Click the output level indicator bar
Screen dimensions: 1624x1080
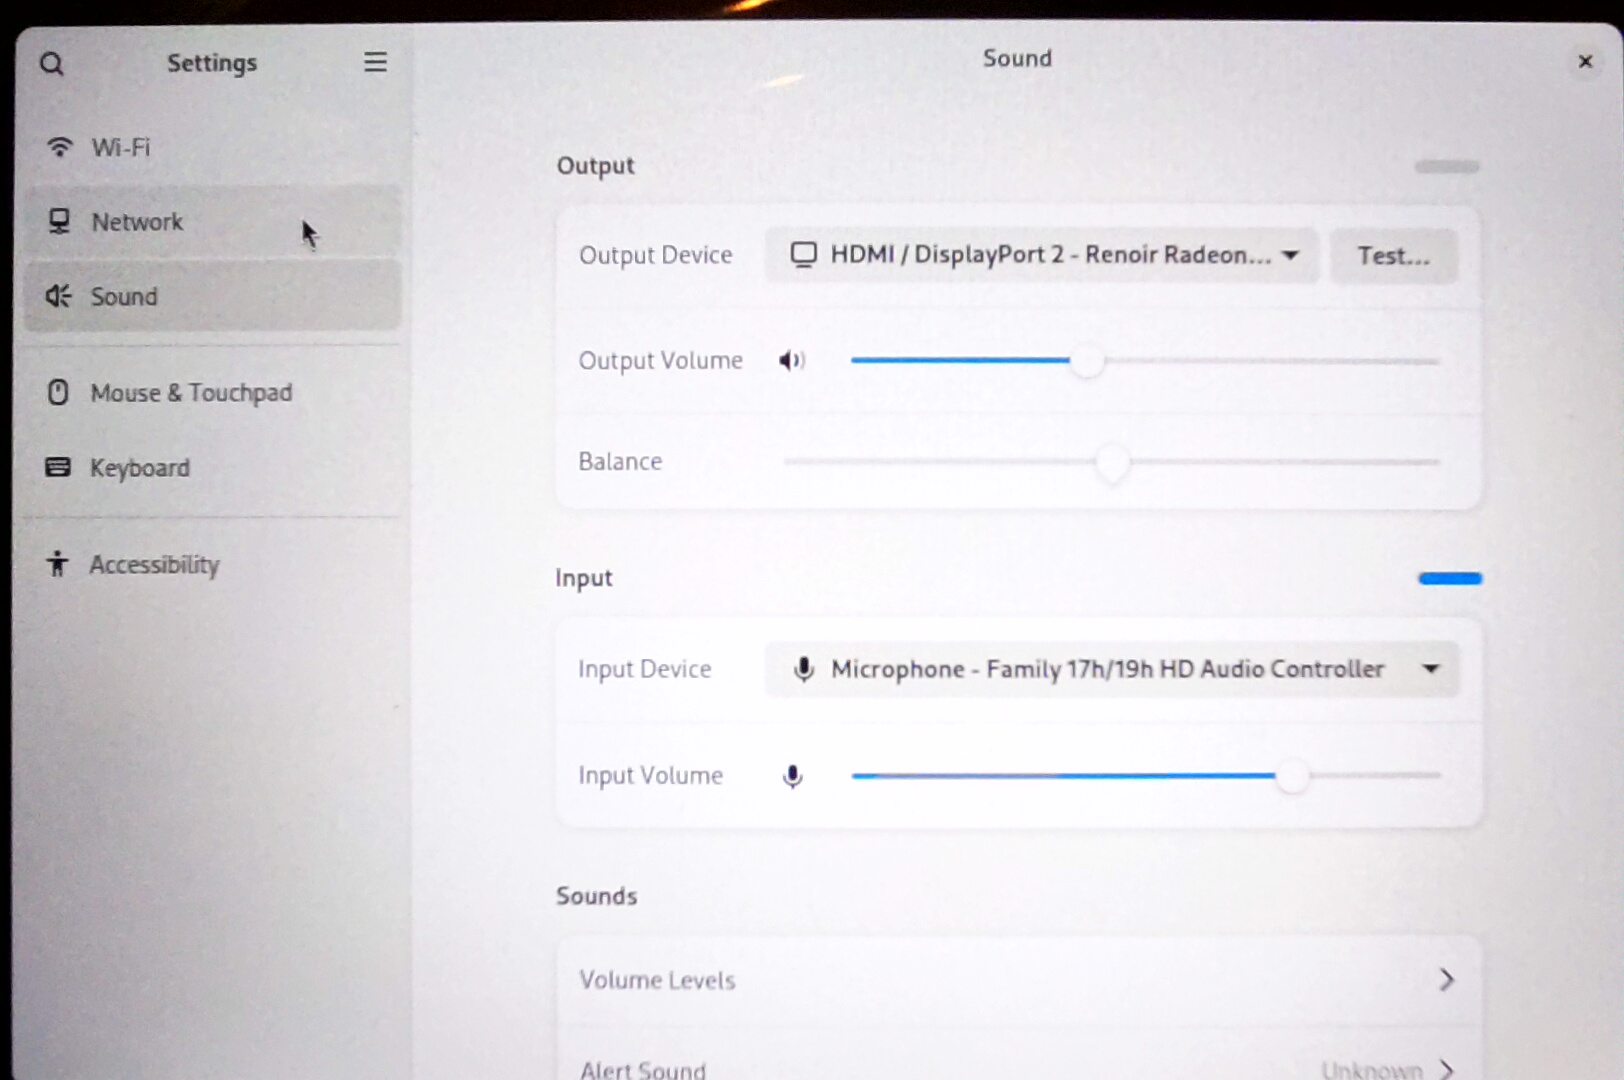(x=1447, y=167)
